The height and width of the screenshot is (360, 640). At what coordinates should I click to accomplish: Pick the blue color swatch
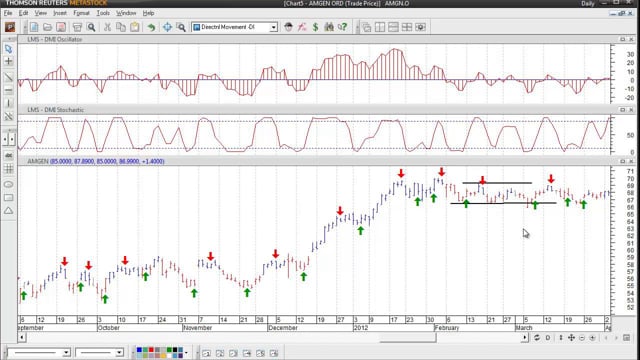tap(139, 350)
